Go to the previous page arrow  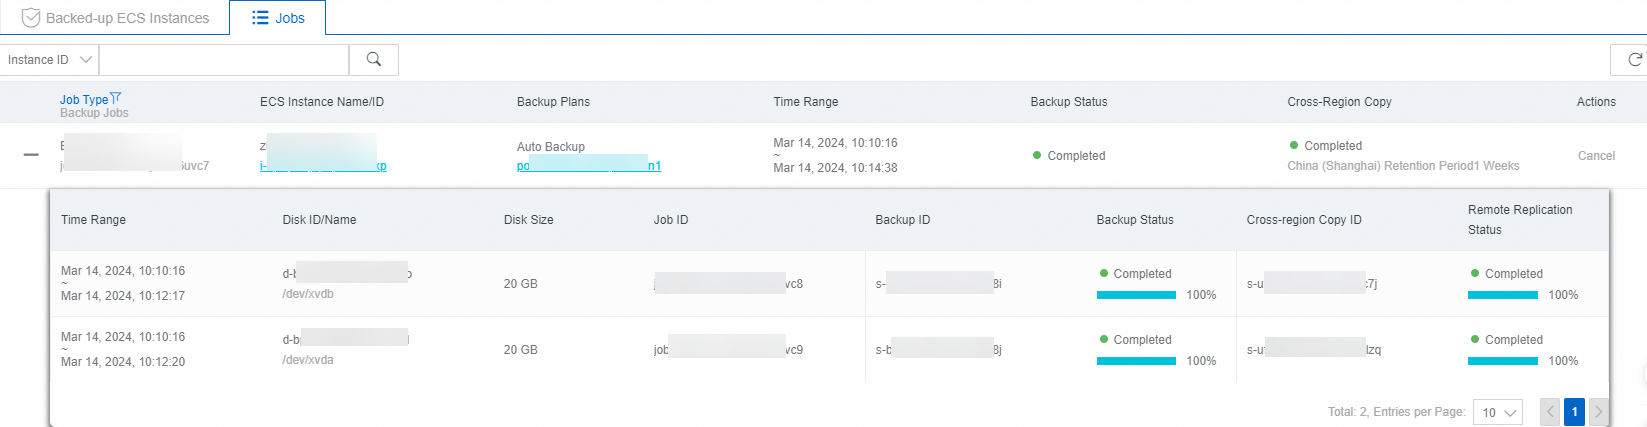click(1550, 412)
